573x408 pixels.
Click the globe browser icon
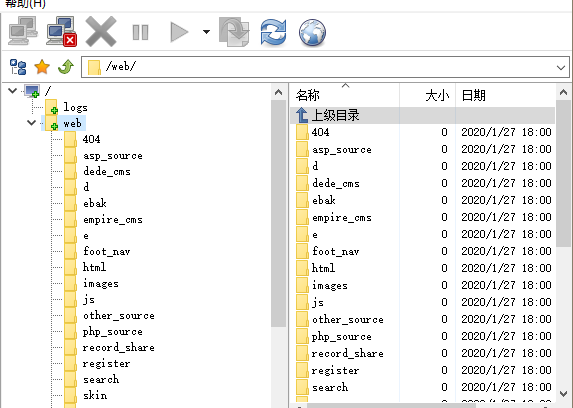(x=312, y=33)
